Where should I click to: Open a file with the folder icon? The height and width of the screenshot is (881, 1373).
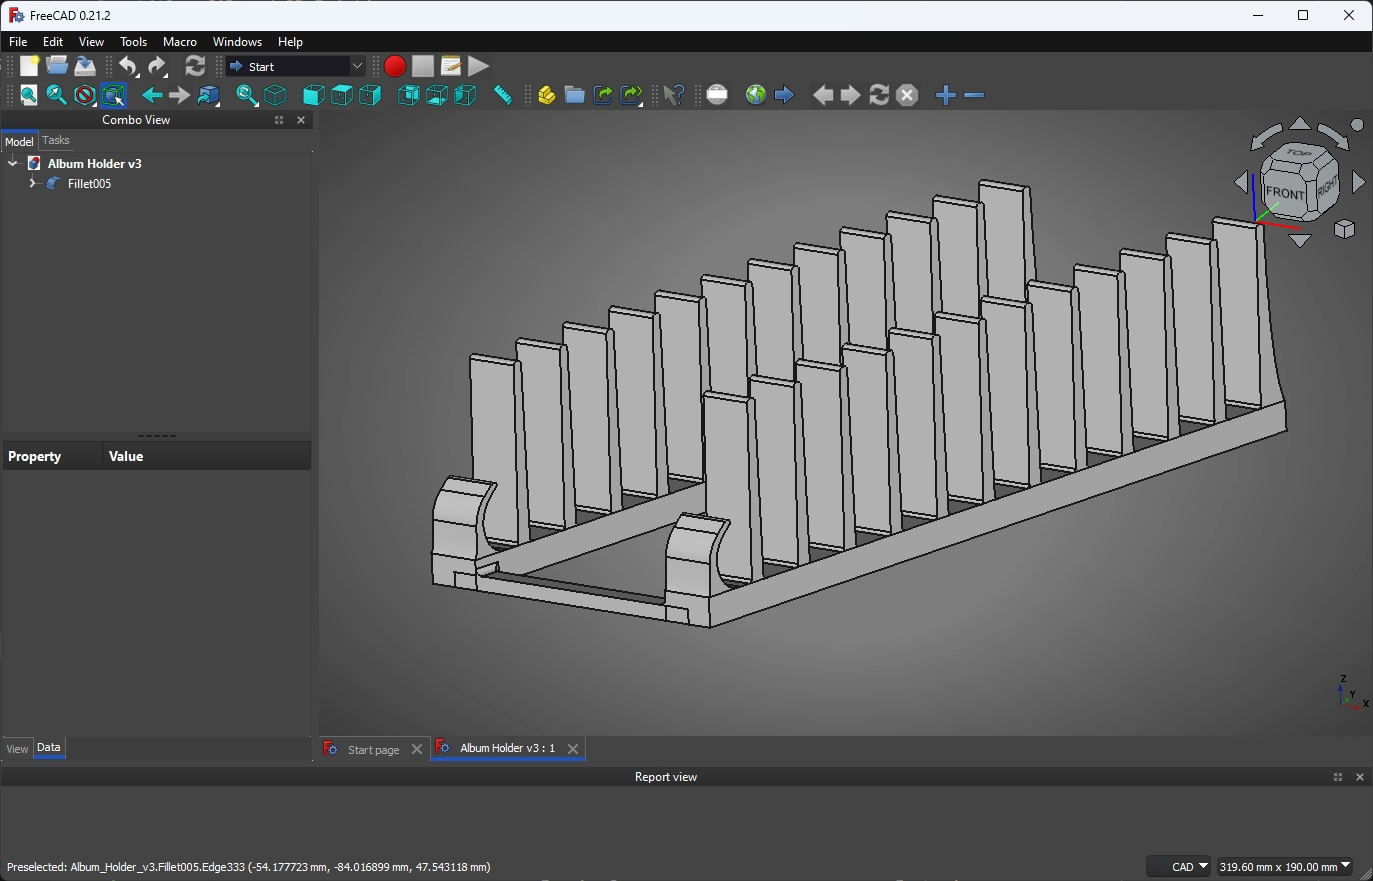pos(57,66)
